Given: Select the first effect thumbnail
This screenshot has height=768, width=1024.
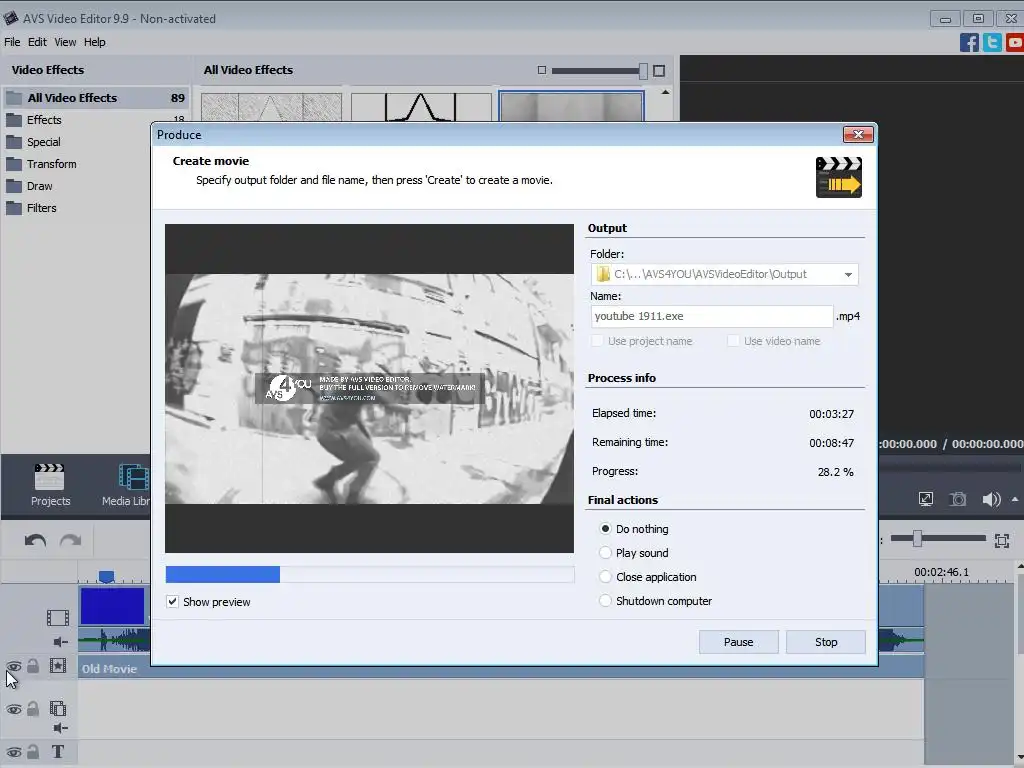Looking at the screenshot, I should point(271,107).
